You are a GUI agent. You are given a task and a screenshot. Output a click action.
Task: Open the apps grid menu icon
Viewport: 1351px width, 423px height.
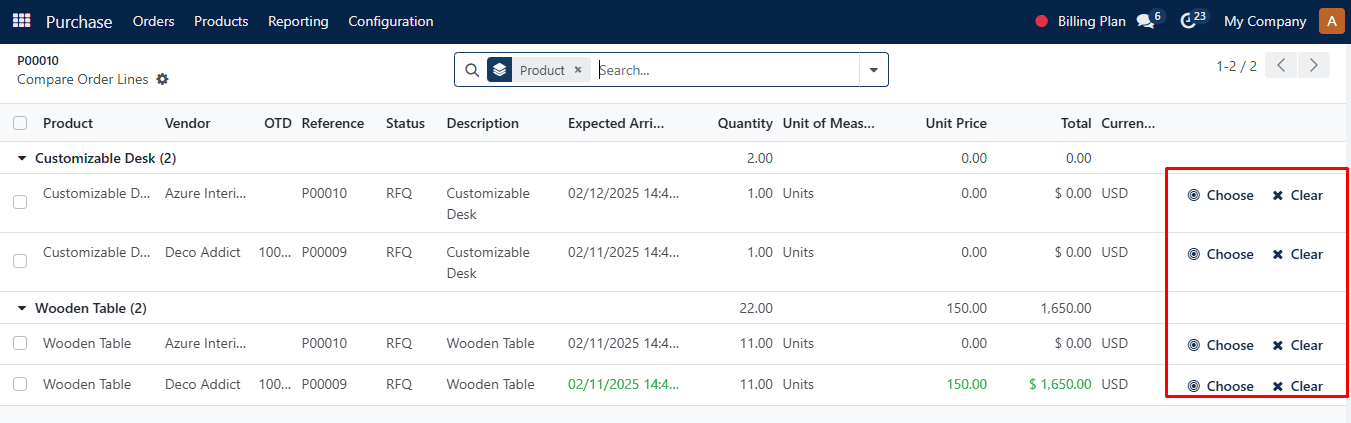pyautogui.click(x=21, y=21)
